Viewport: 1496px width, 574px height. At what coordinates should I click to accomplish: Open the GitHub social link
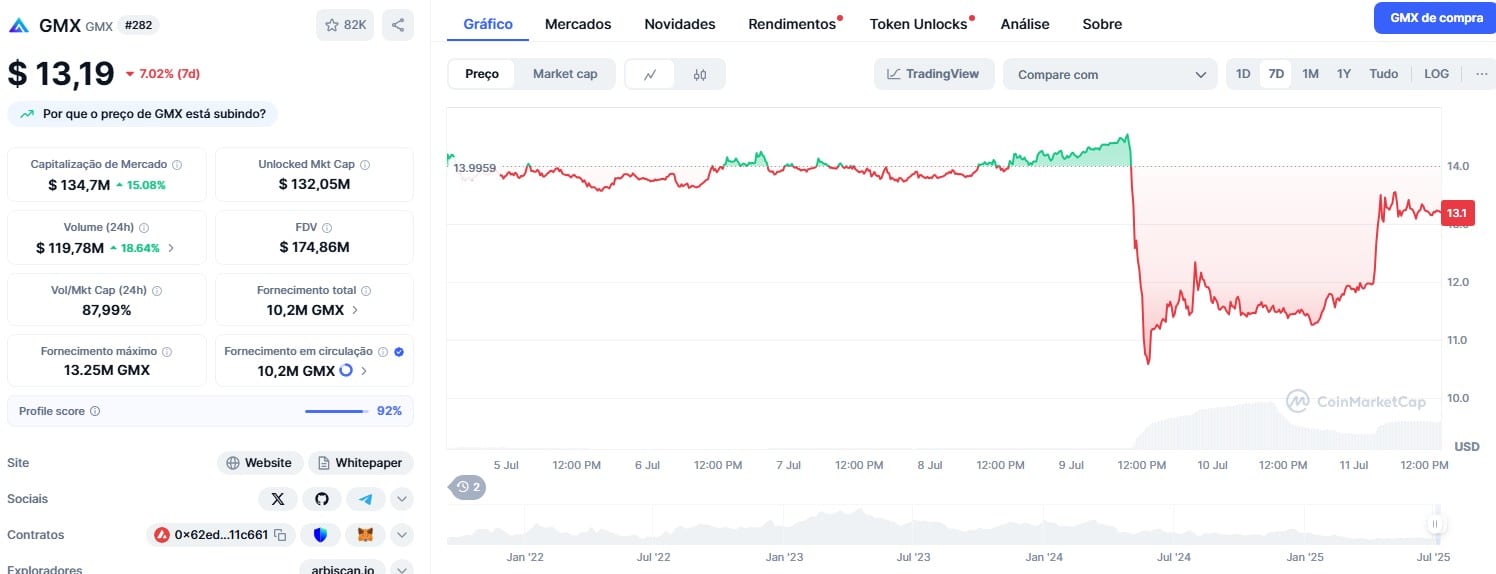coord(321,498)
